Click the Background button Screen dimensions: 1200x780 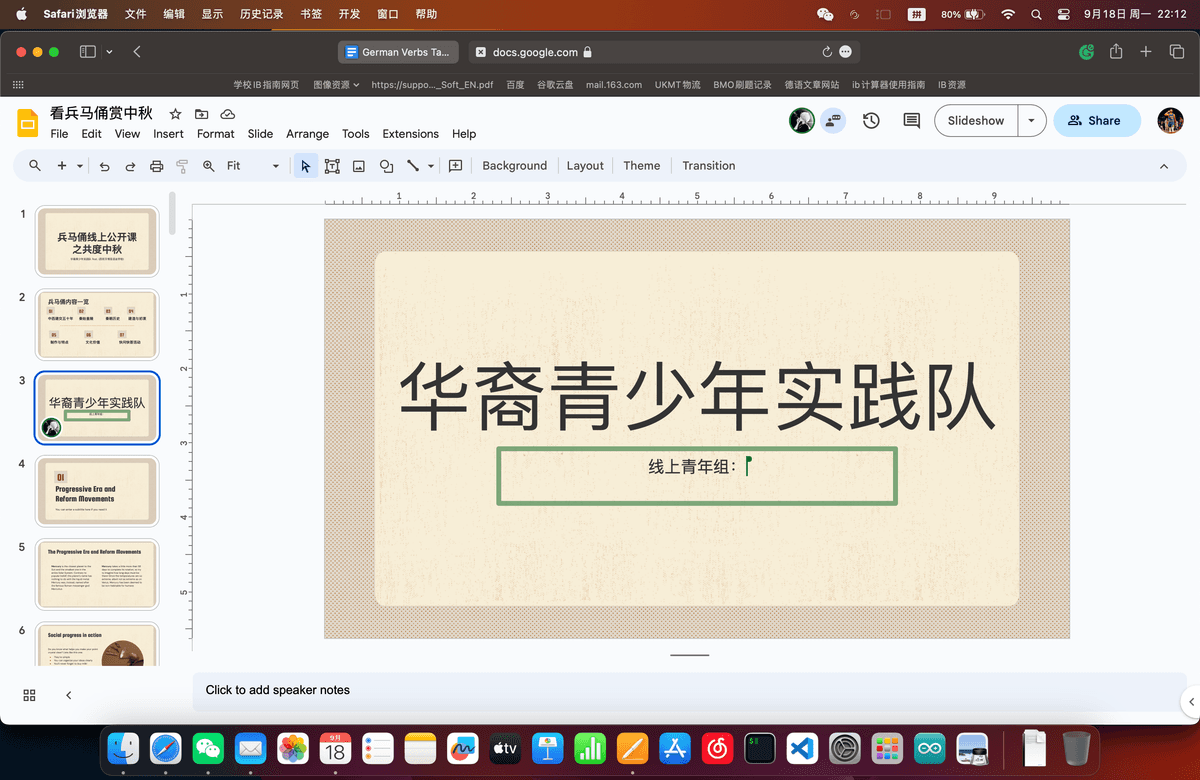[x=514, y=166]
